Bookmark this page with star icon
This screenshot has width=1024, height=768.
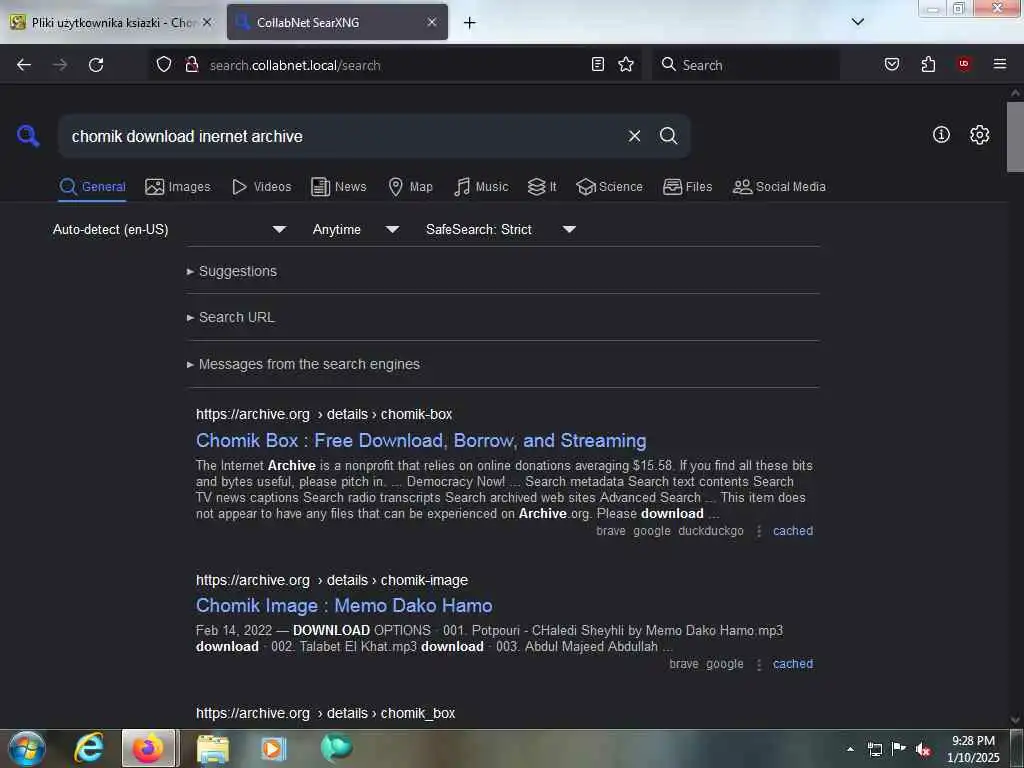pos(626,64)
